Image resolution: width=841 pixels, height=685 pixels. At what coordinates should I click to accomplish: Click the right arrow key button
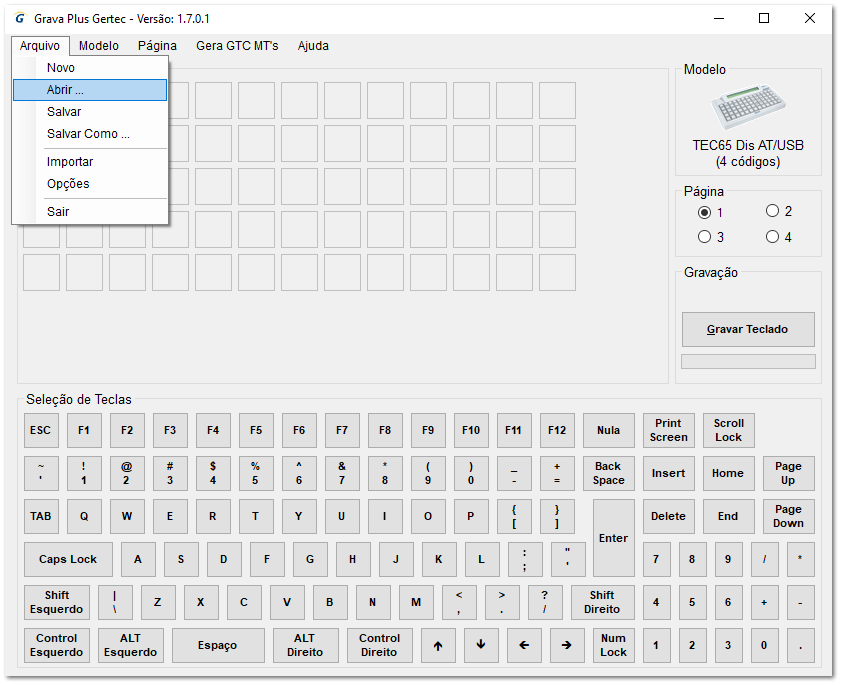(567, 645)
